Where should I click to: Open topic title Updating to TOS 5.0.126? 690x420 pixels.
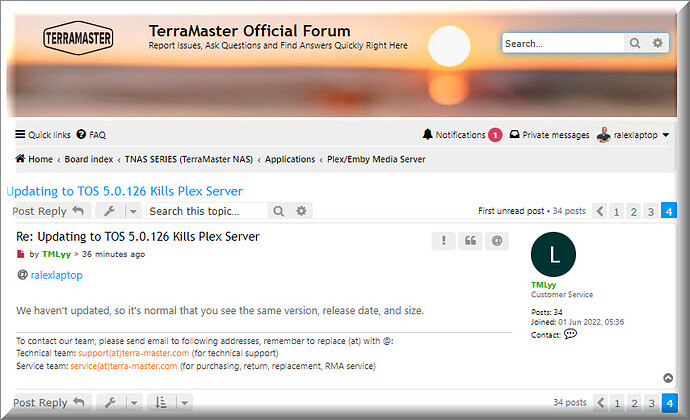coord(125,191)
